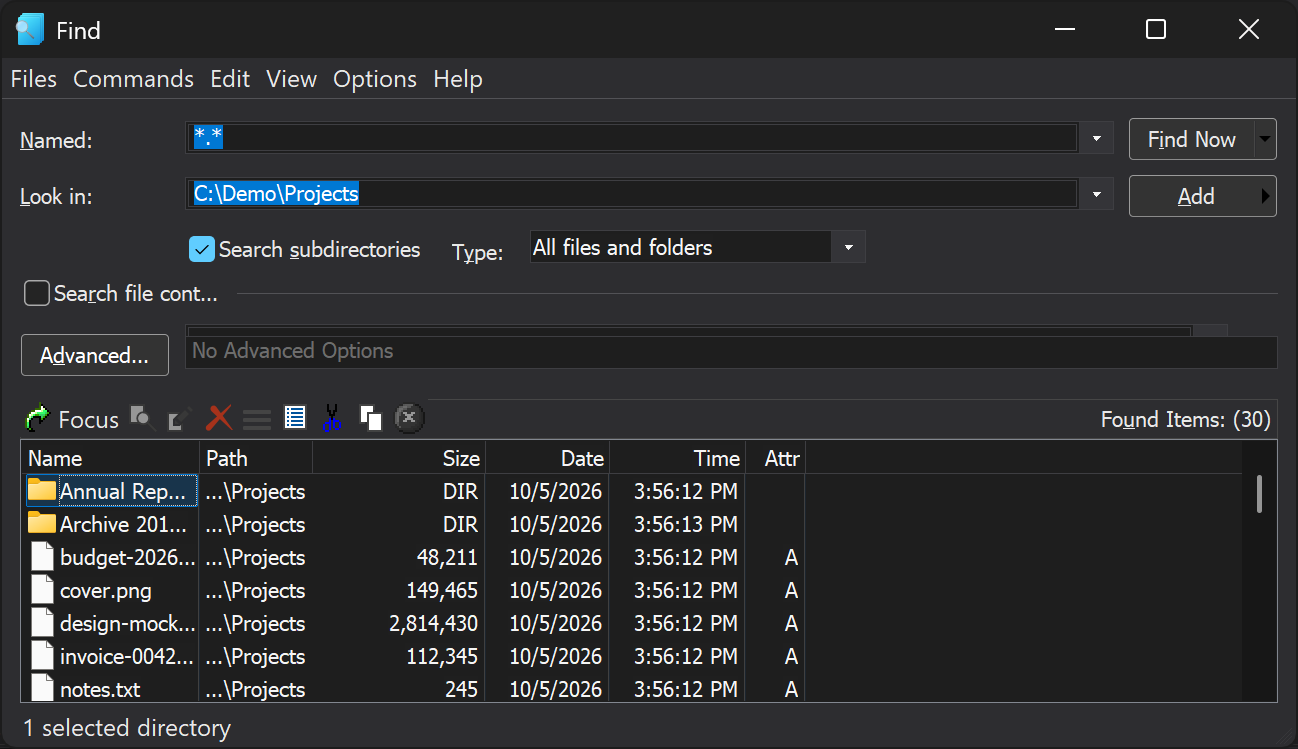Sort results by the Size column header
The height and width of the screenshot is (749, 1298).
(x=399, y=458)
